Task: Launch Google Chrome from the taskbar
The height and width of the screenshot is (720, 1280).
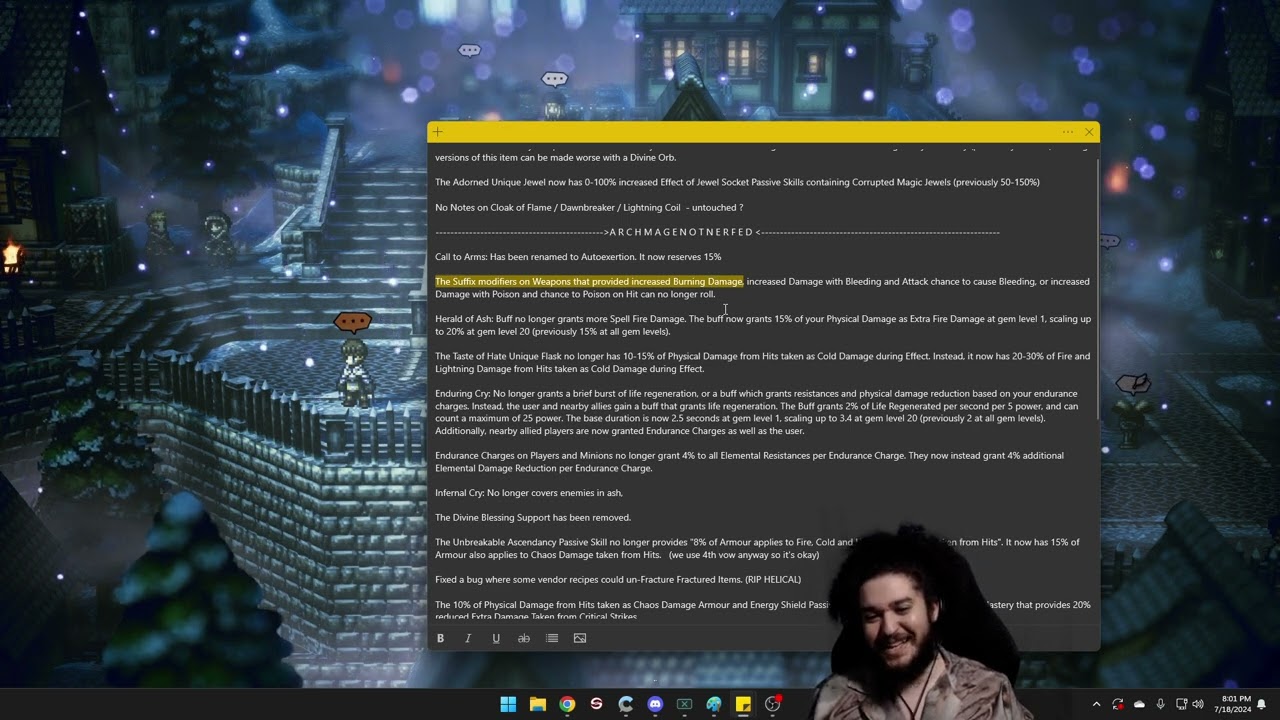Action: [x=567, y=704]
